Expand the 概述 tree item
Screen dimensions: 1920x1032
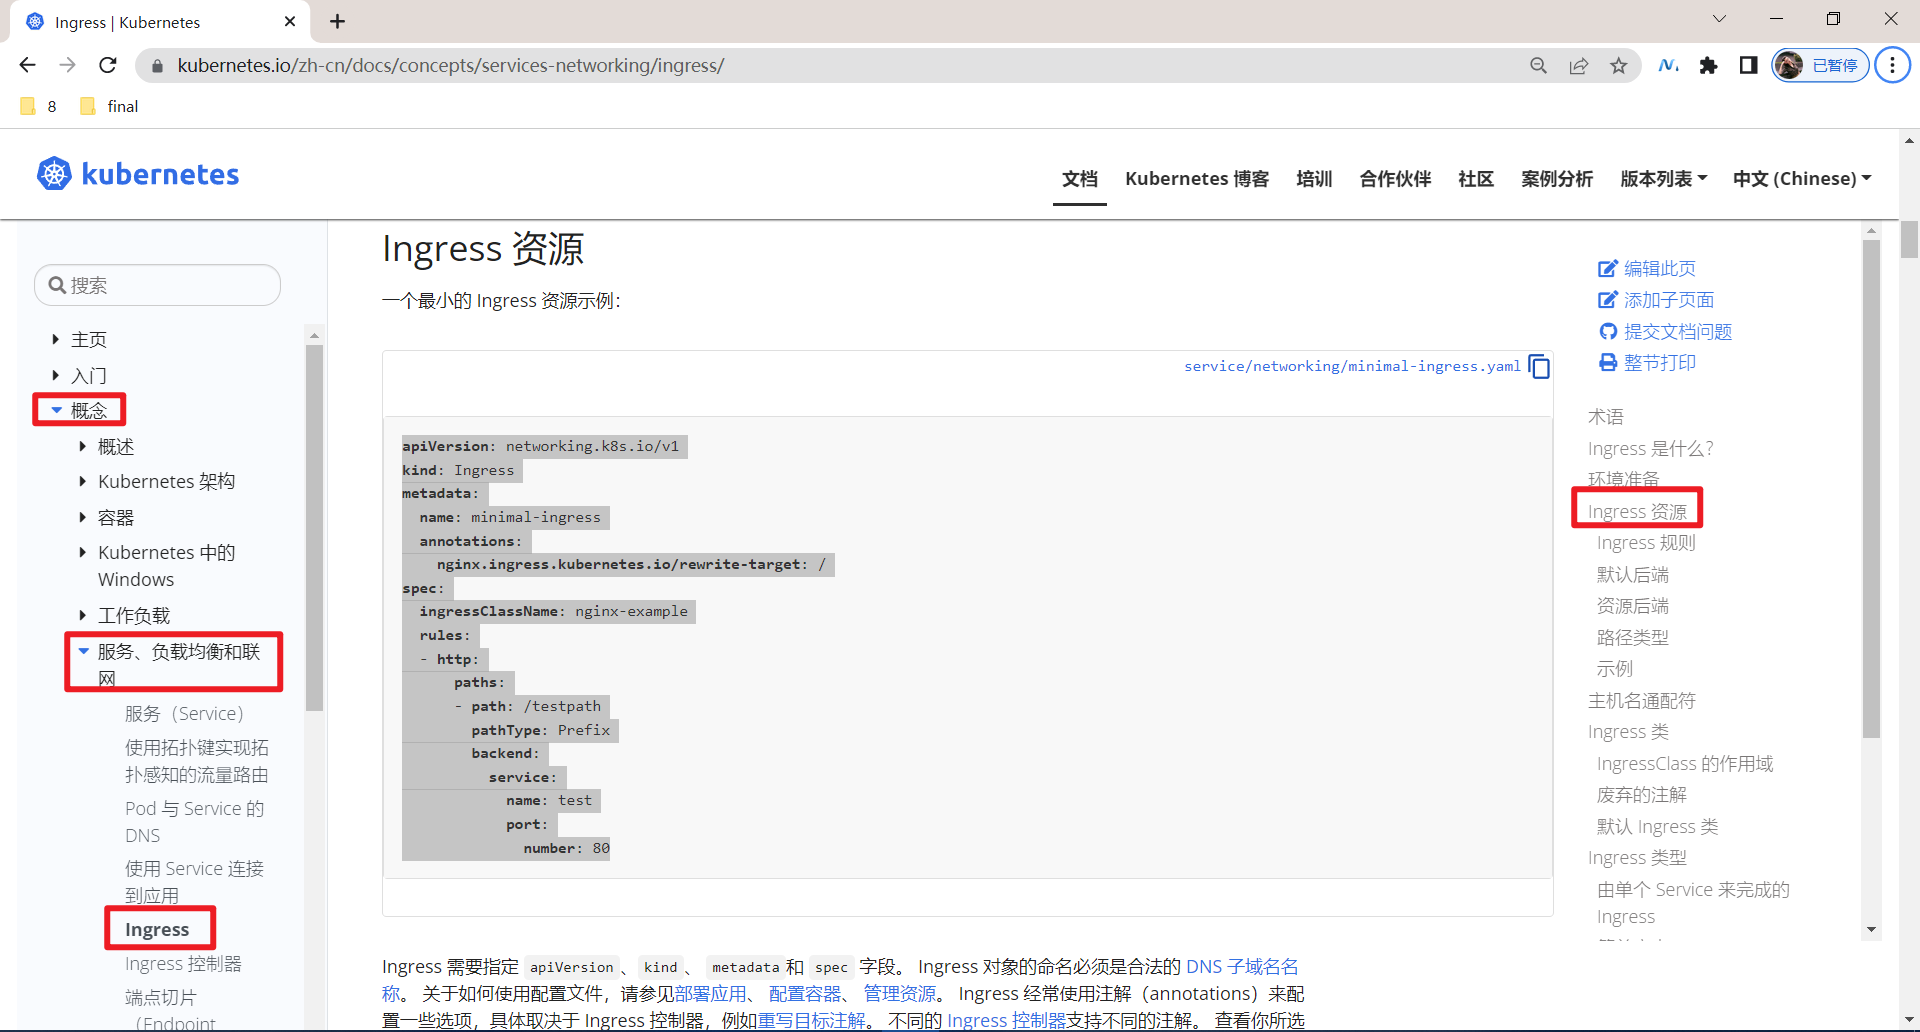[83, 446]
